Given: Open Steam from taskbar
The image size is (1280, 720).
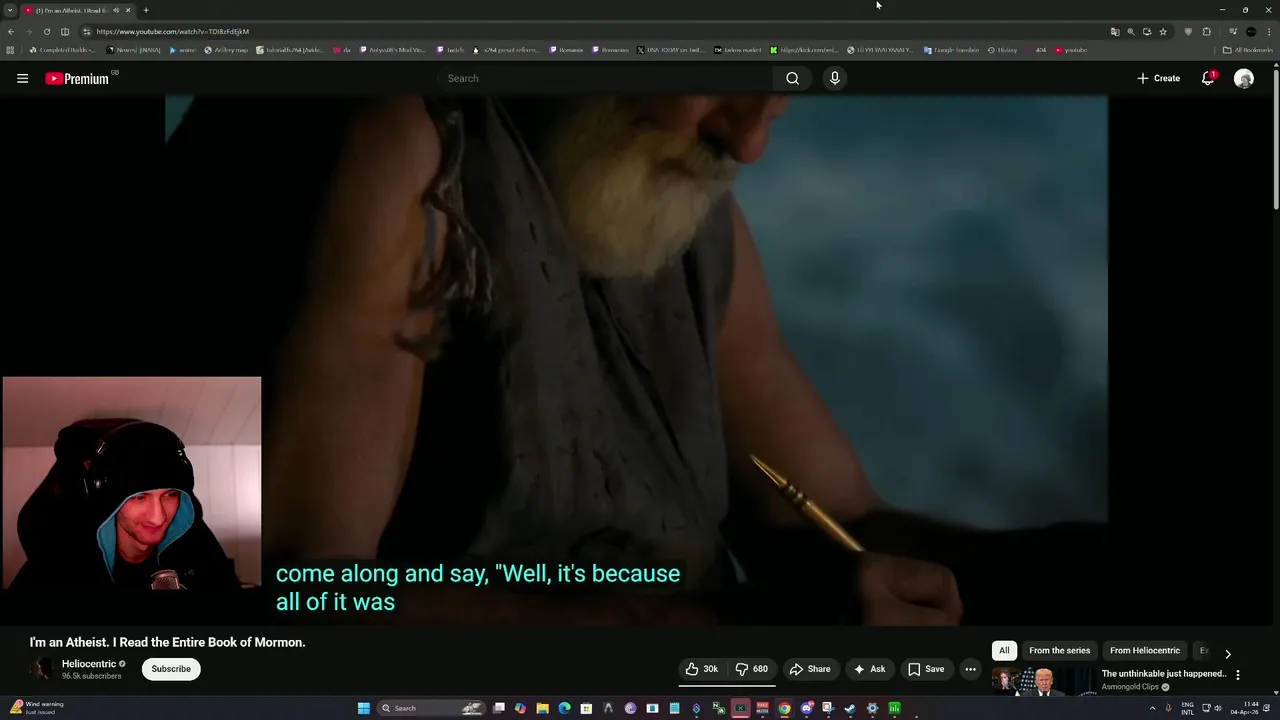Looking at the screenshot, I should [x=850, y=708].
